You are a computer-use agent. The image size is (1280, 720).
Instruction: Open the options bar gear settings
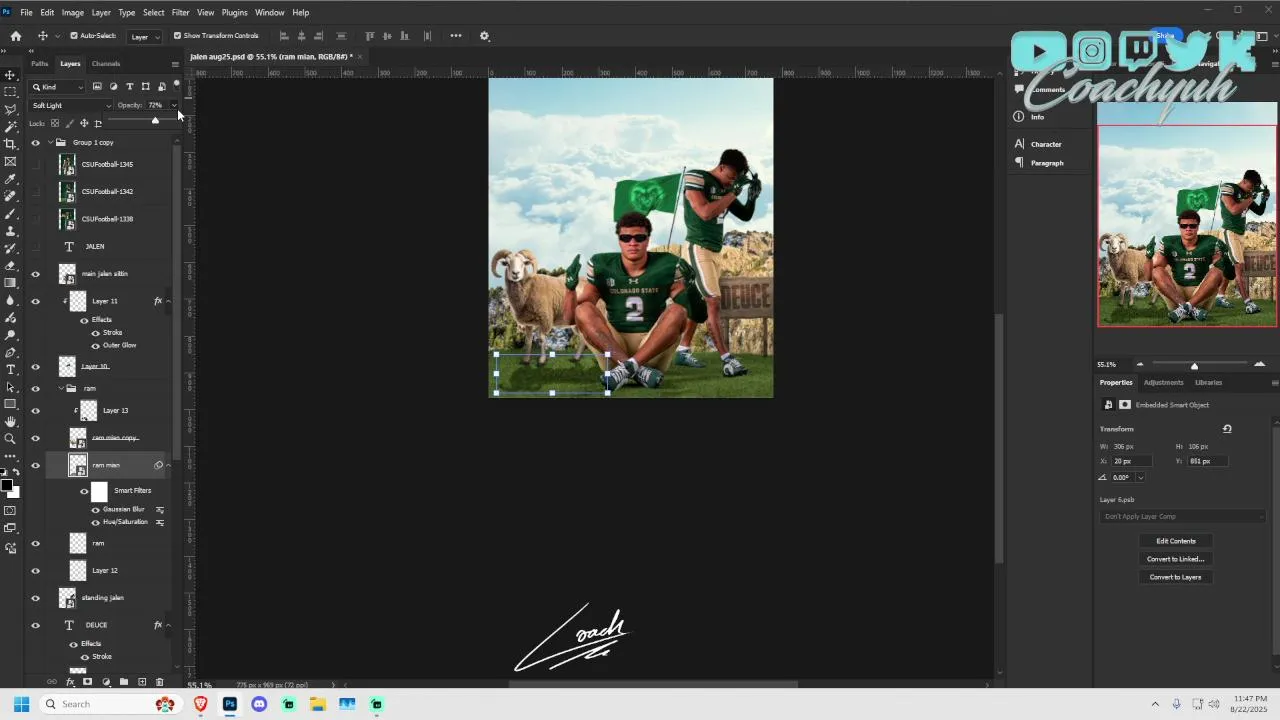(485, 36)
